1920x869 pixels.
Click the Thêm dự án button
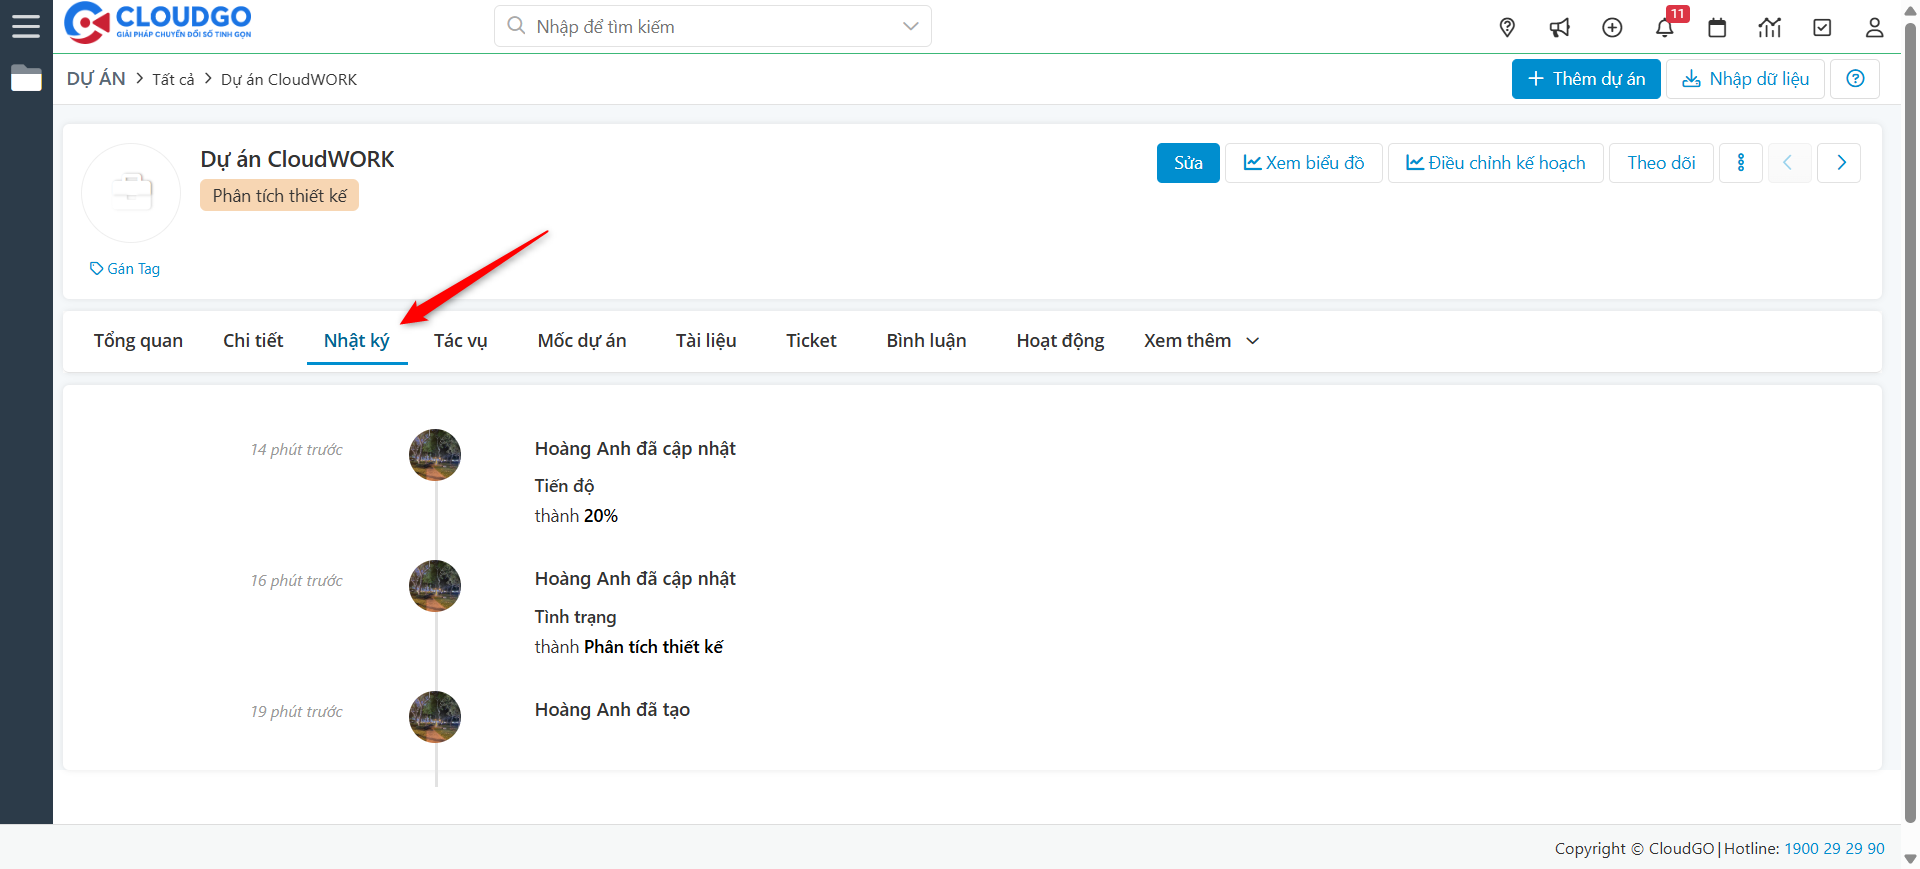point(1586,79)
